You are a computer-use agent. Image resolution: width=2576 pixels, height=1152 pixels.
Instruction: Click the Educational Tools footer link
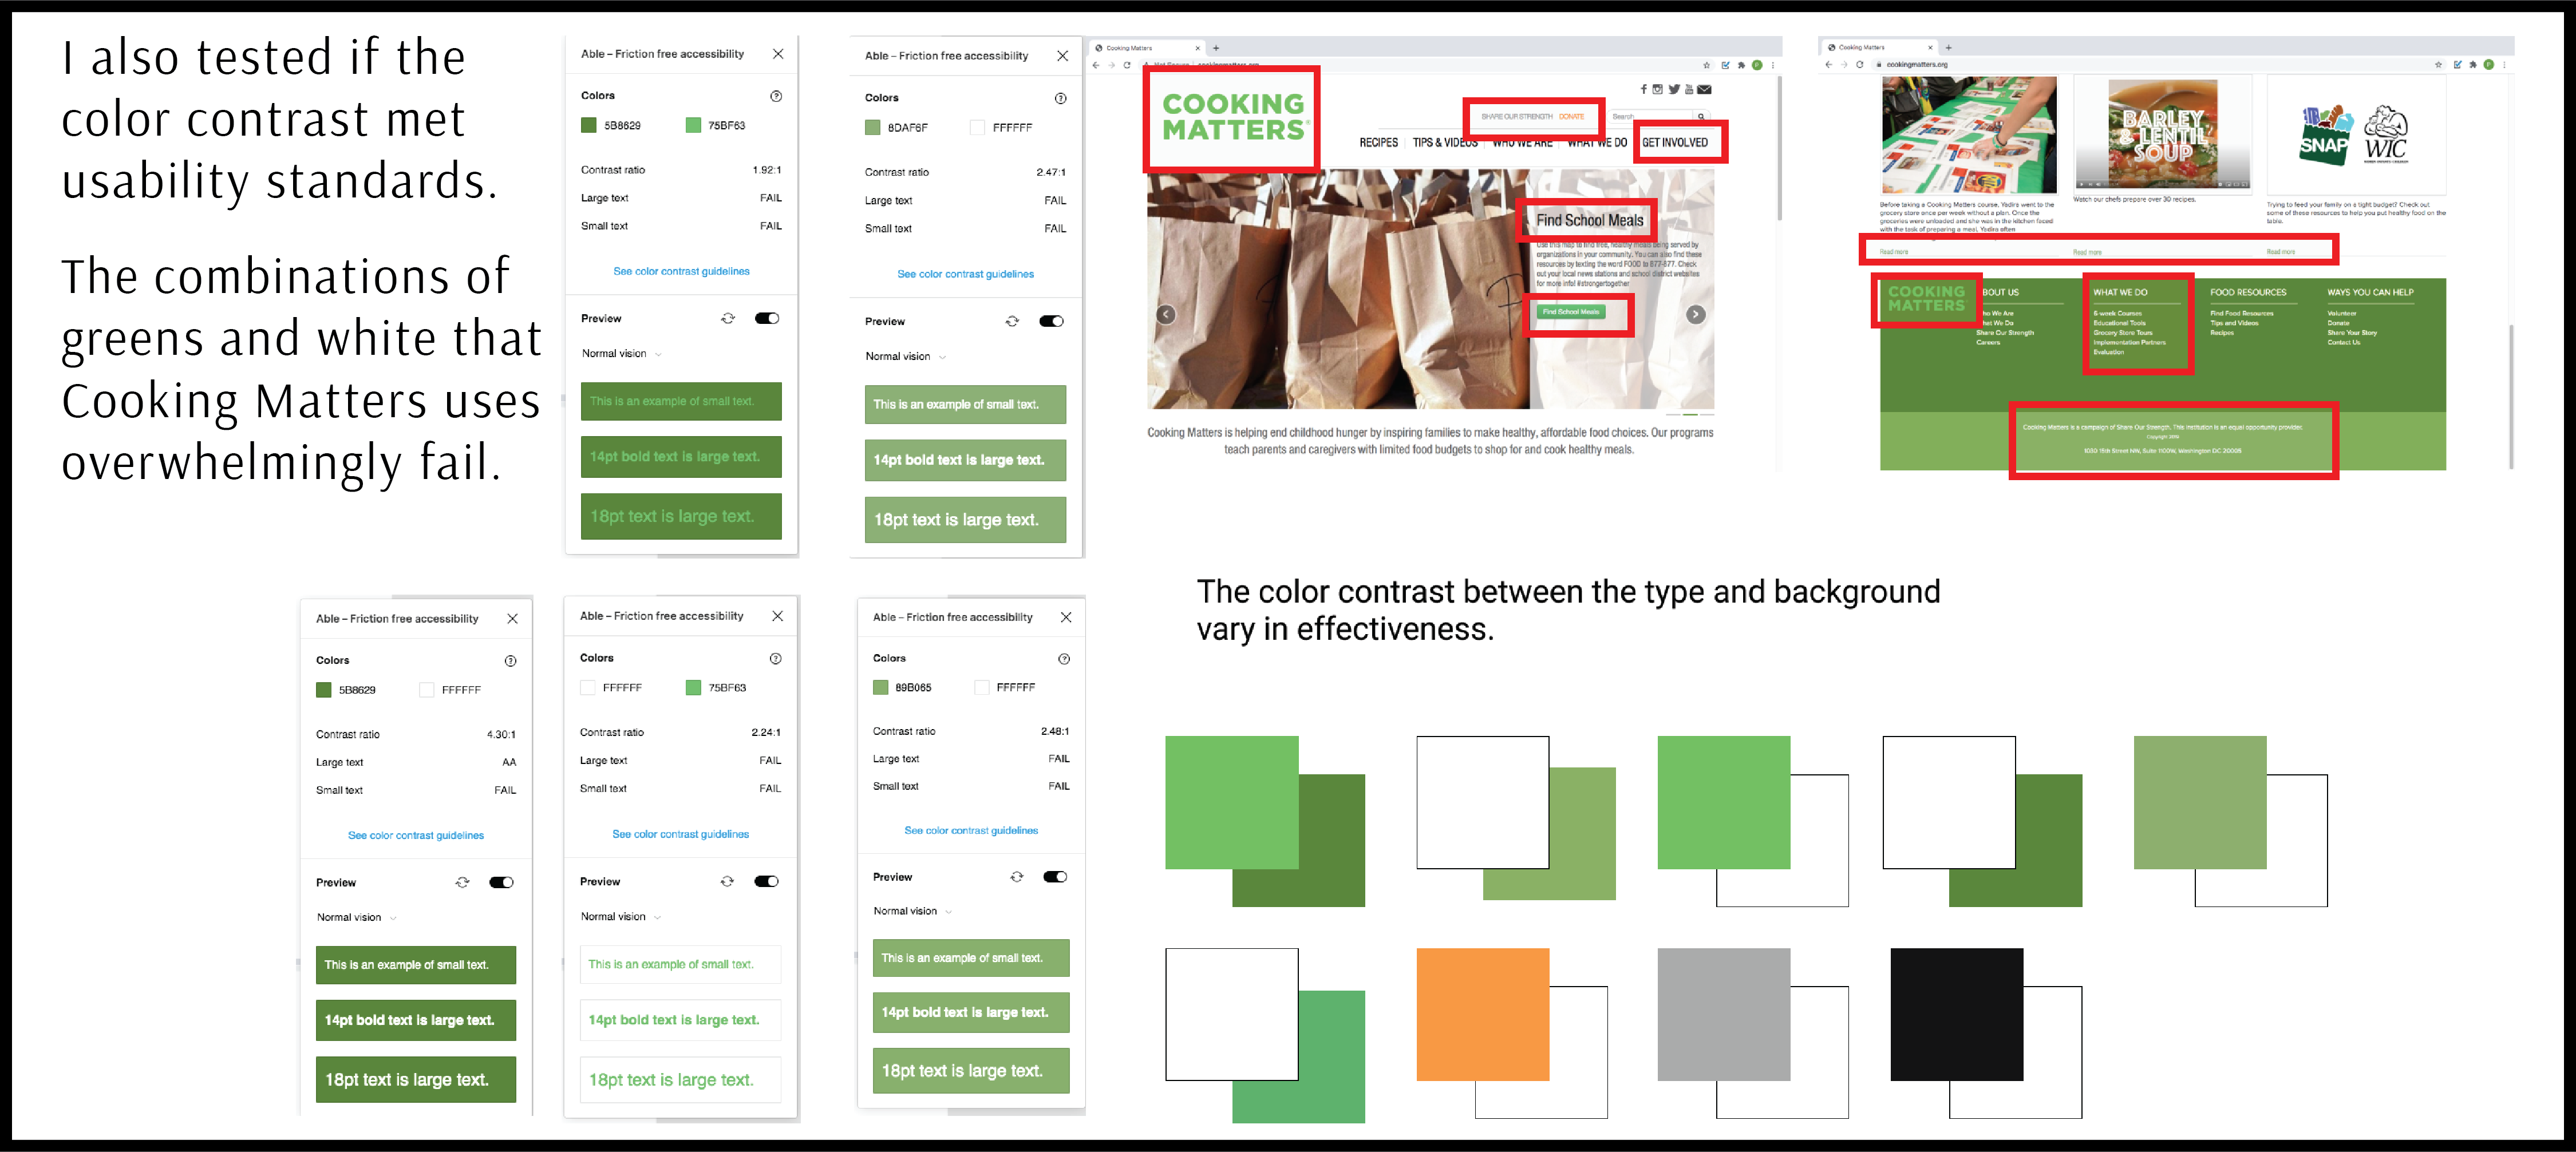[2119, 323]
